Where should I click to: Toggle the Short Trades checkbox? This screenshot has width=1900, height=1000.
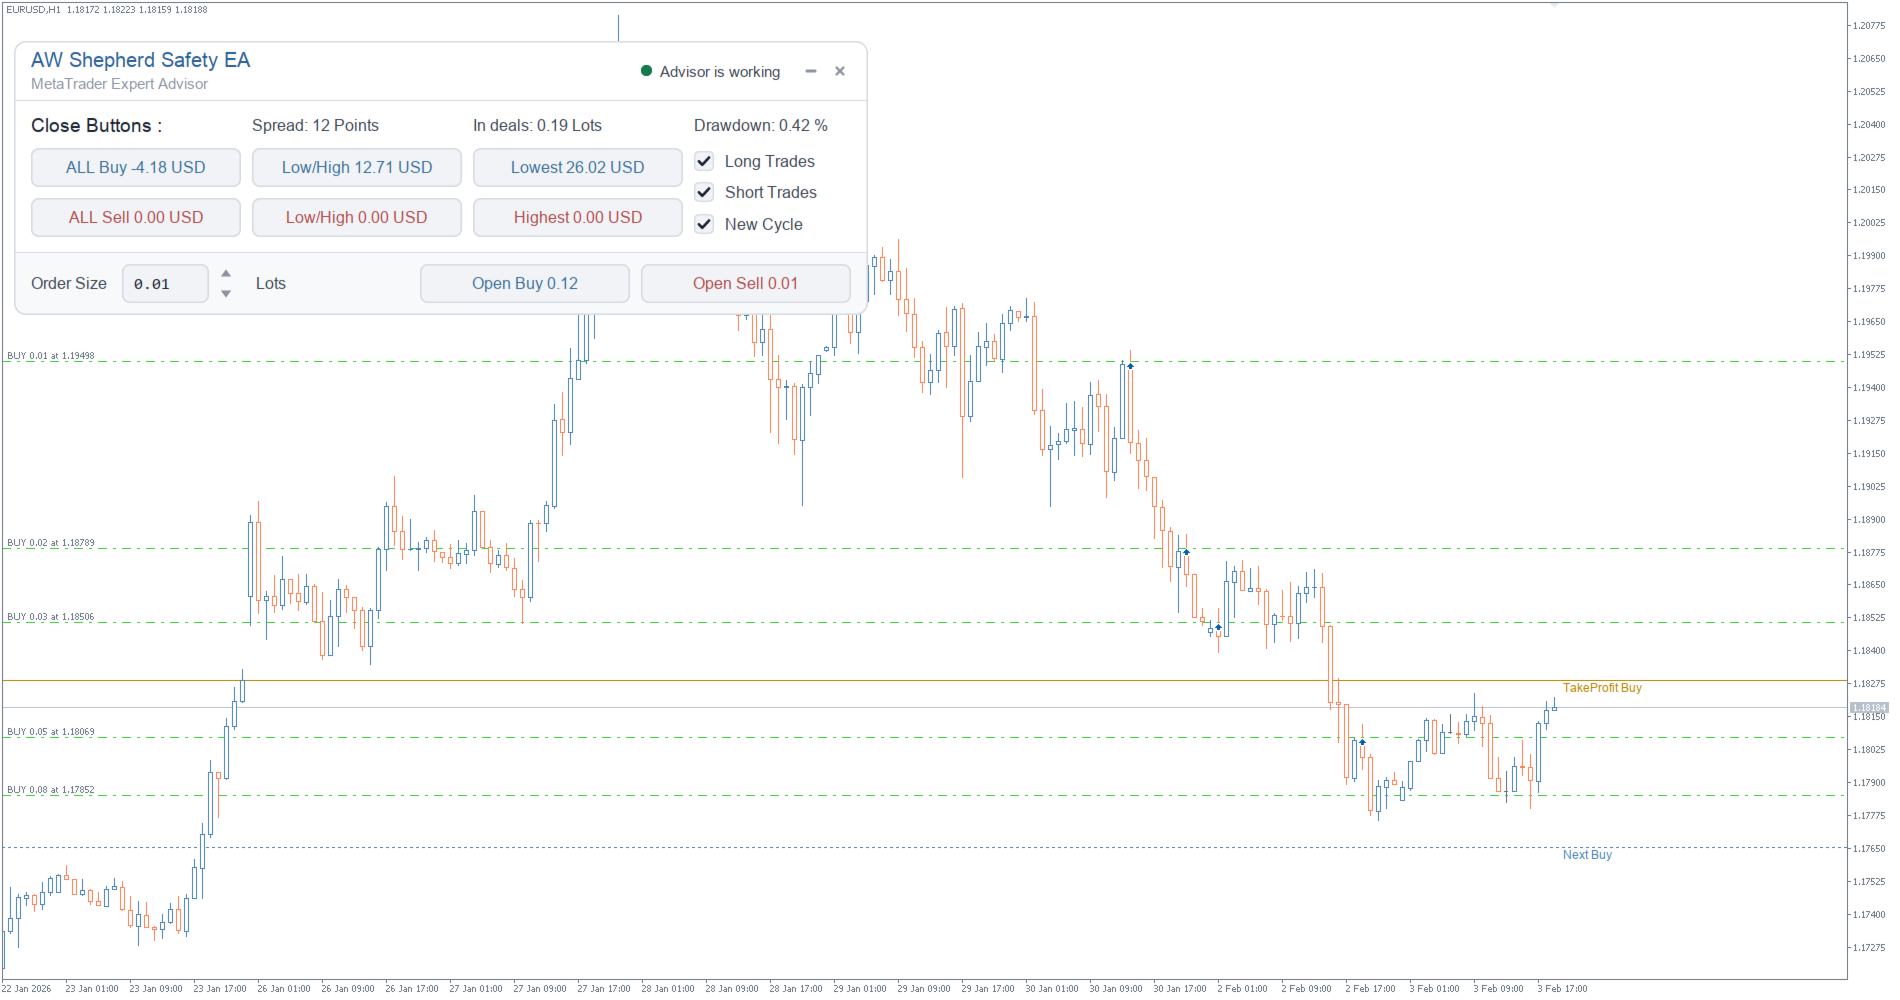click(x=704, y=192)
